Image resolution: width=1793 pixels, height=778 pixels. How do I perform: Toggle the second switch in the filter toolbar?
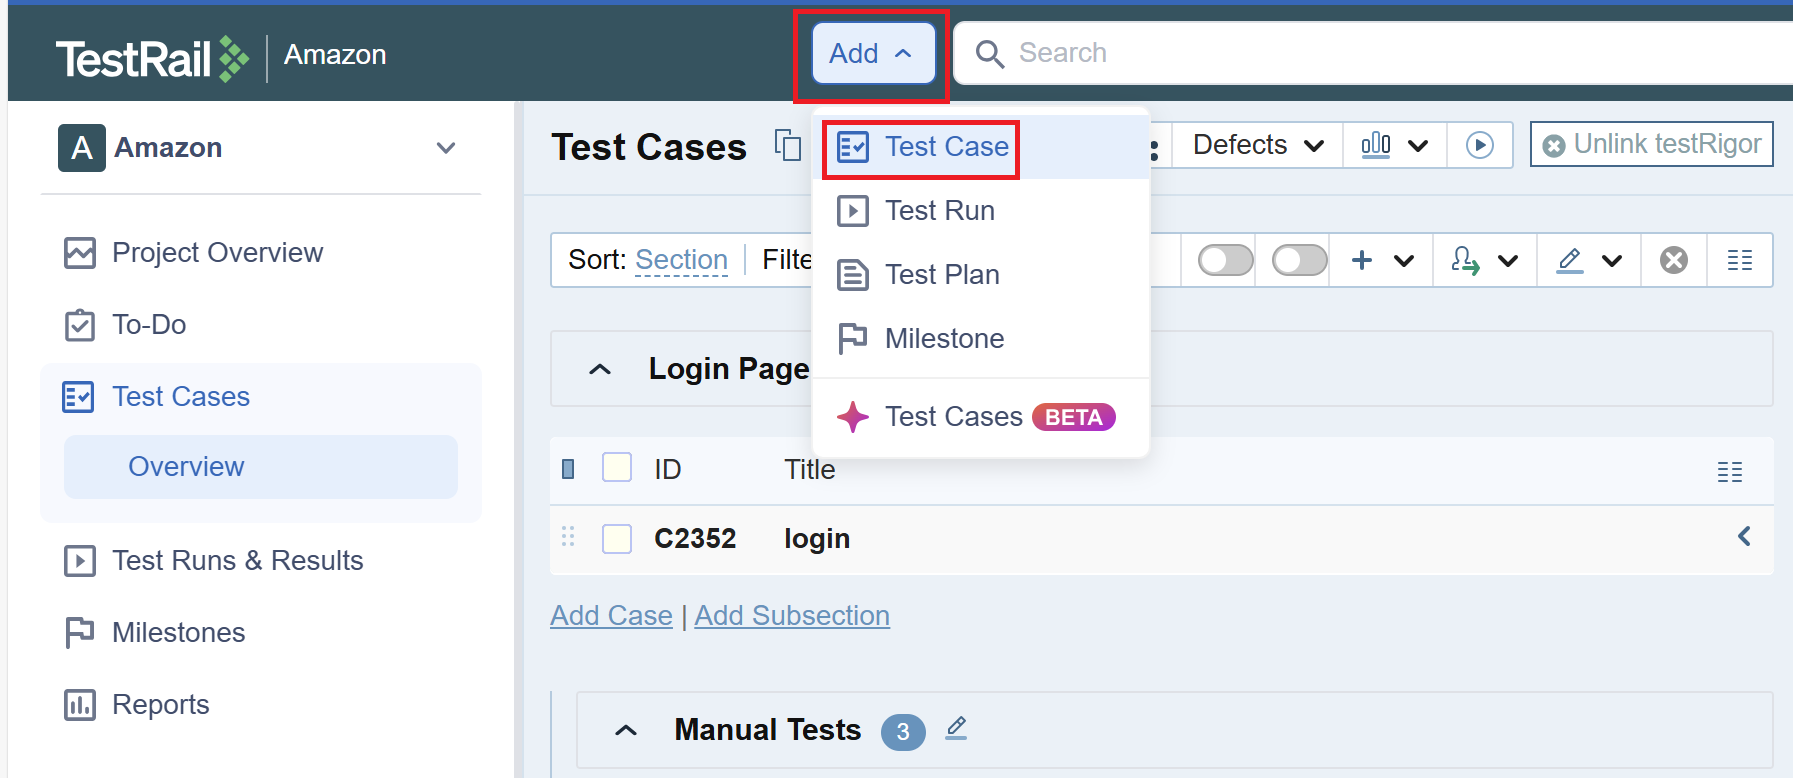1299,260
